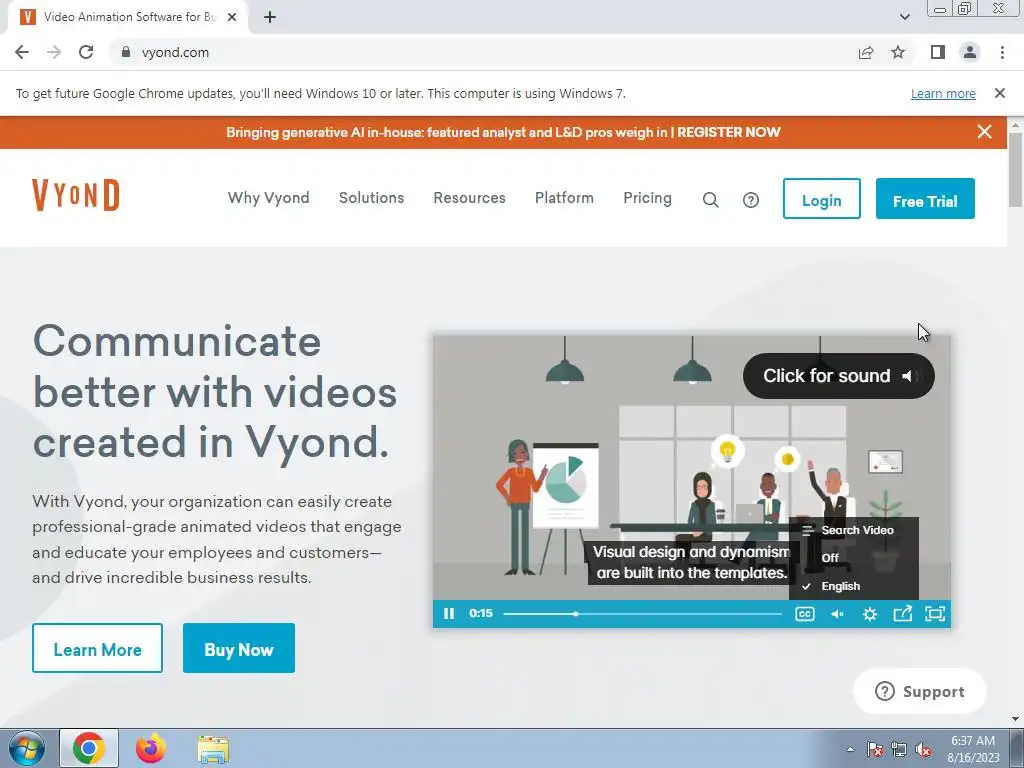Image resolution: width=1024 pixels, height=768 pixels.
Task: Click the Click for sound button
Action: 839,376
